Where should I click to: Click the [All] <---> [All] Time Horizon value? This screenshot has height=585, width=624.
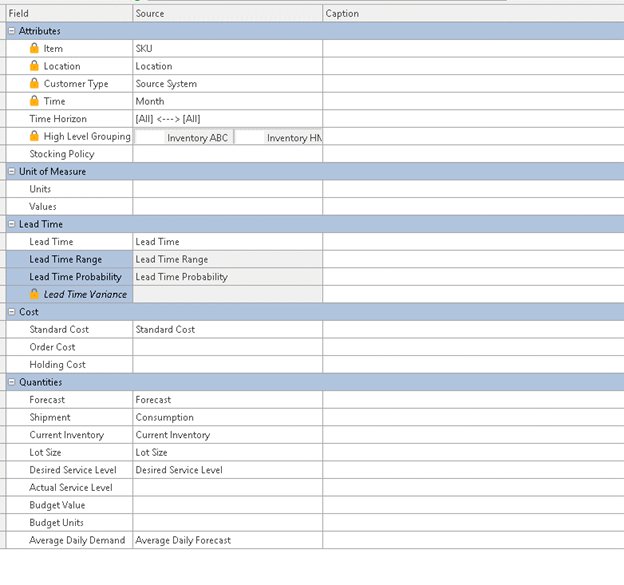[227, 119]
